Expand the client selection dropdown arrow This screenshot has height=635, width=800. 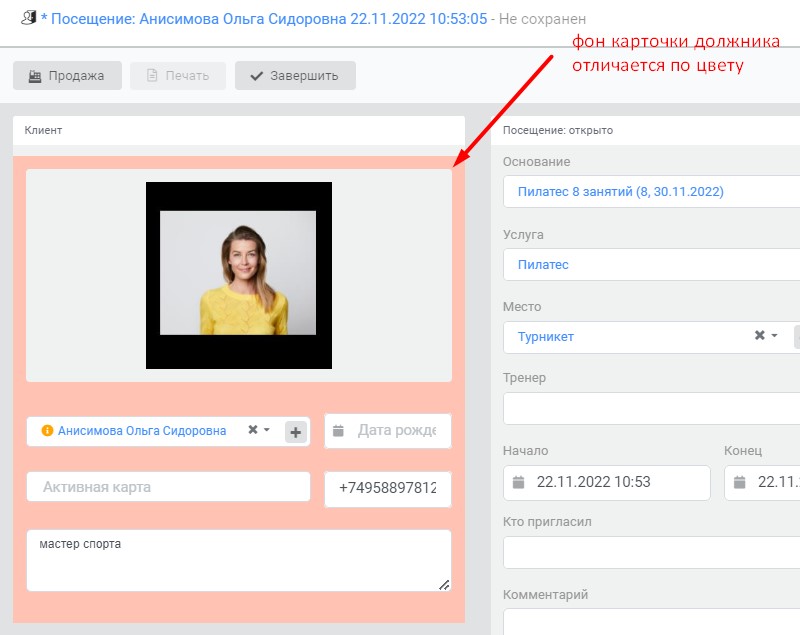(x=267, y=429)
